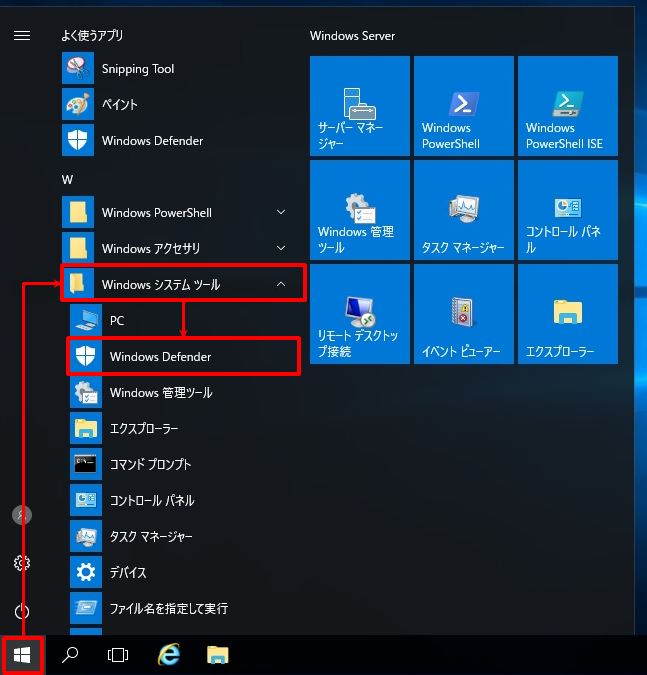
Task: Open PC under Windows システム ツール
Action: click(183, 320)
